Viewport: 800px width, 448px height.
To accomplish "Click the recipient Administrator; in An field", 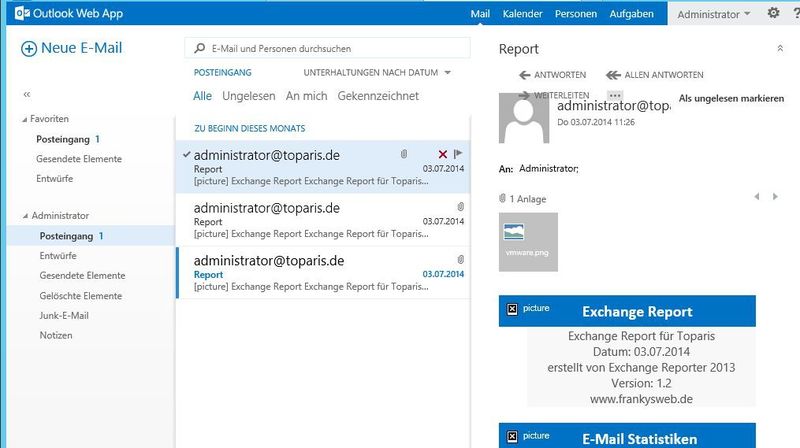I will 548,168.
